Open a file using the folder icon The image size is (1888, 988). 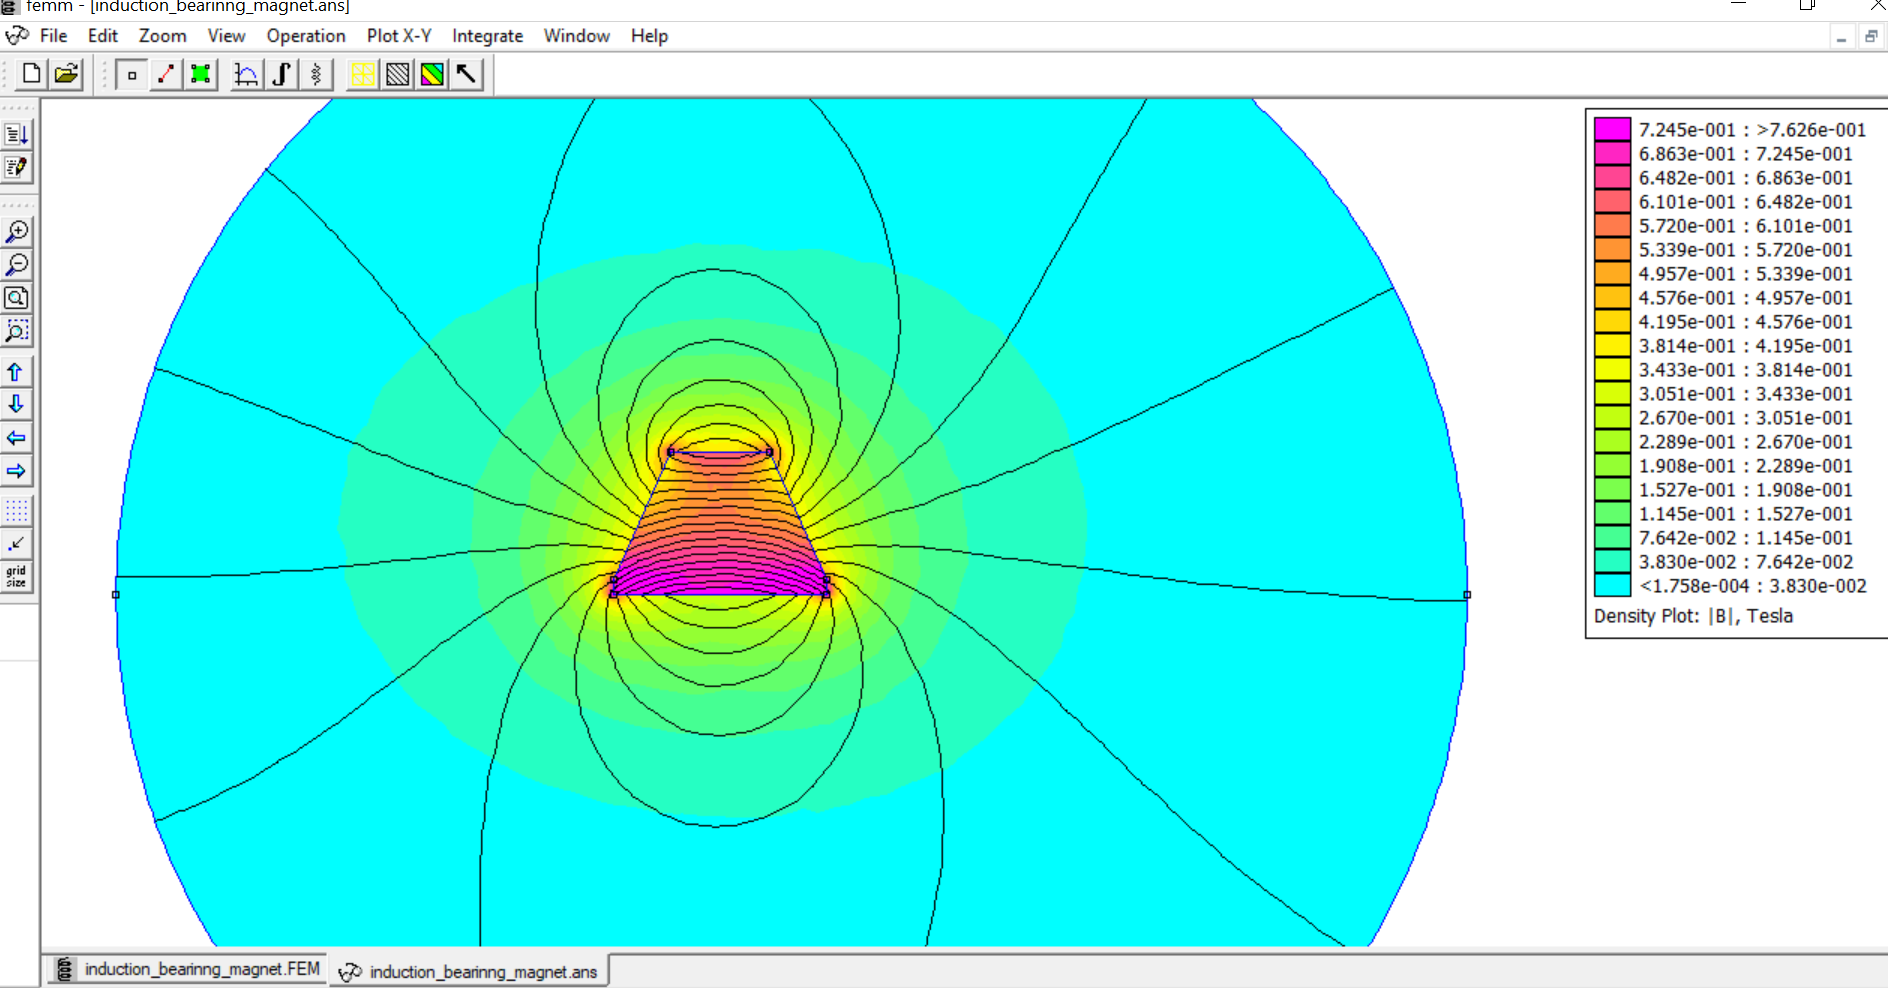pyautogui.click(x=66, y=74)
